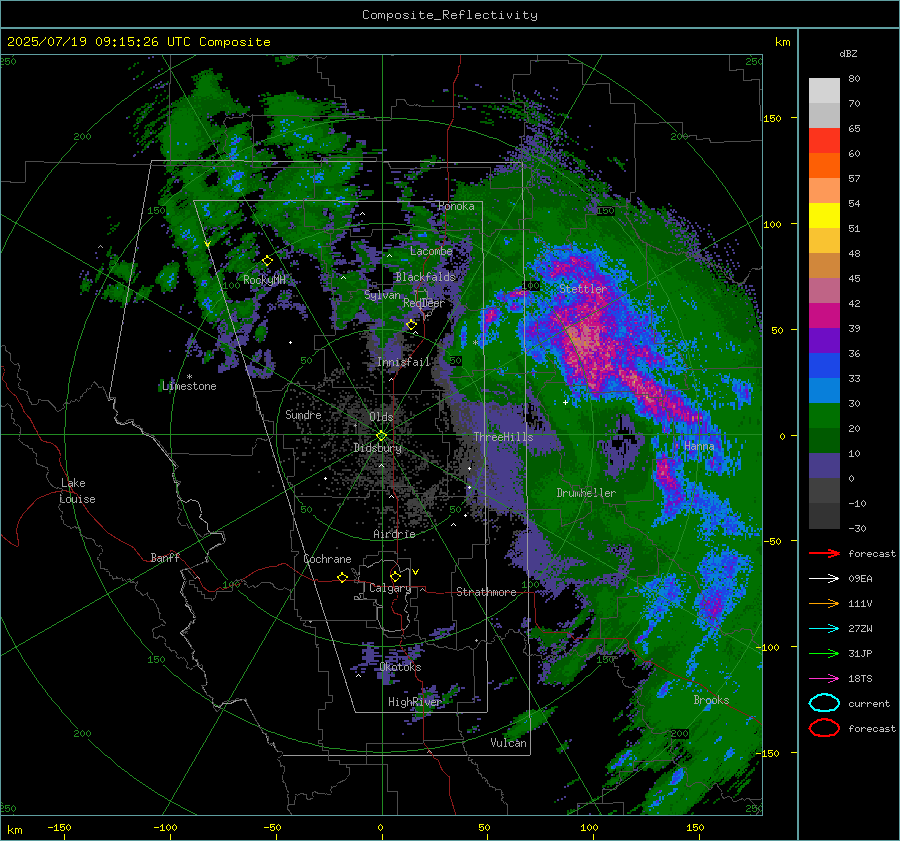Click the Strathmore label
The width and height of the screenshot is (900, 841).
pos(487,592)
